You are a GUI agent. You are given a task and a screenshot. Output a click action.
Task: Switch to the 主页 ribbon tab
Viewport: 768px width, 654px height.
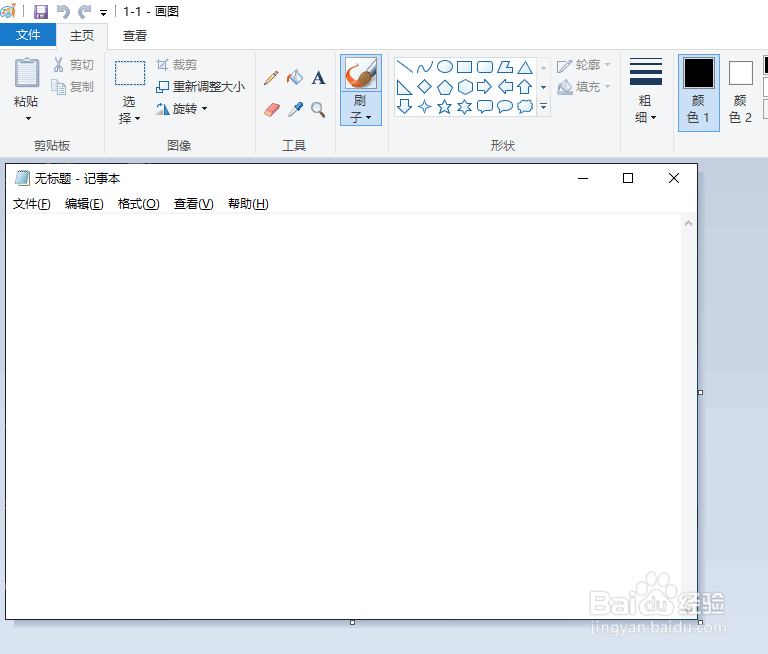pos(82,36)
